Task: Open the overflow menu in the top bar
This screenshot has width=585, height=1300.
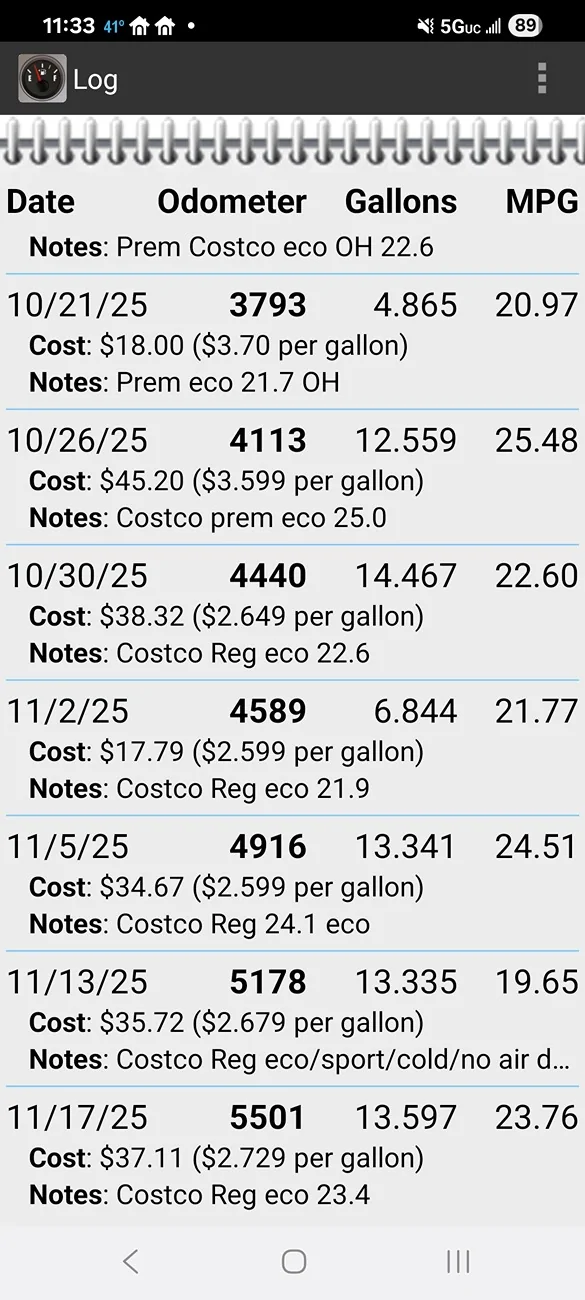Action: point(542,79)
